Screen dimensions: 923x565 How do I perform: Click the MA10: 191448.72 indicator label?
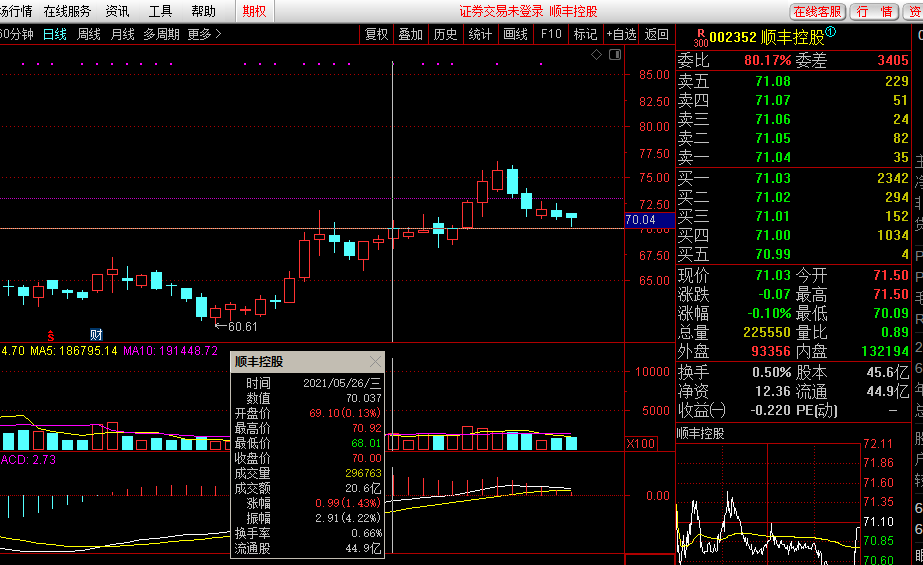point(170,351)
